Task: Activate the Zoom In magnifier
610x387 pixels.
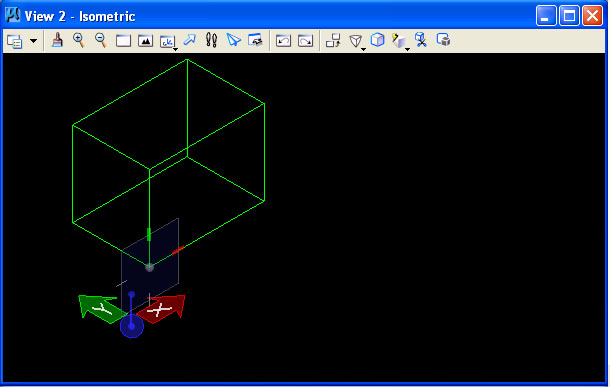Action: 79,40
